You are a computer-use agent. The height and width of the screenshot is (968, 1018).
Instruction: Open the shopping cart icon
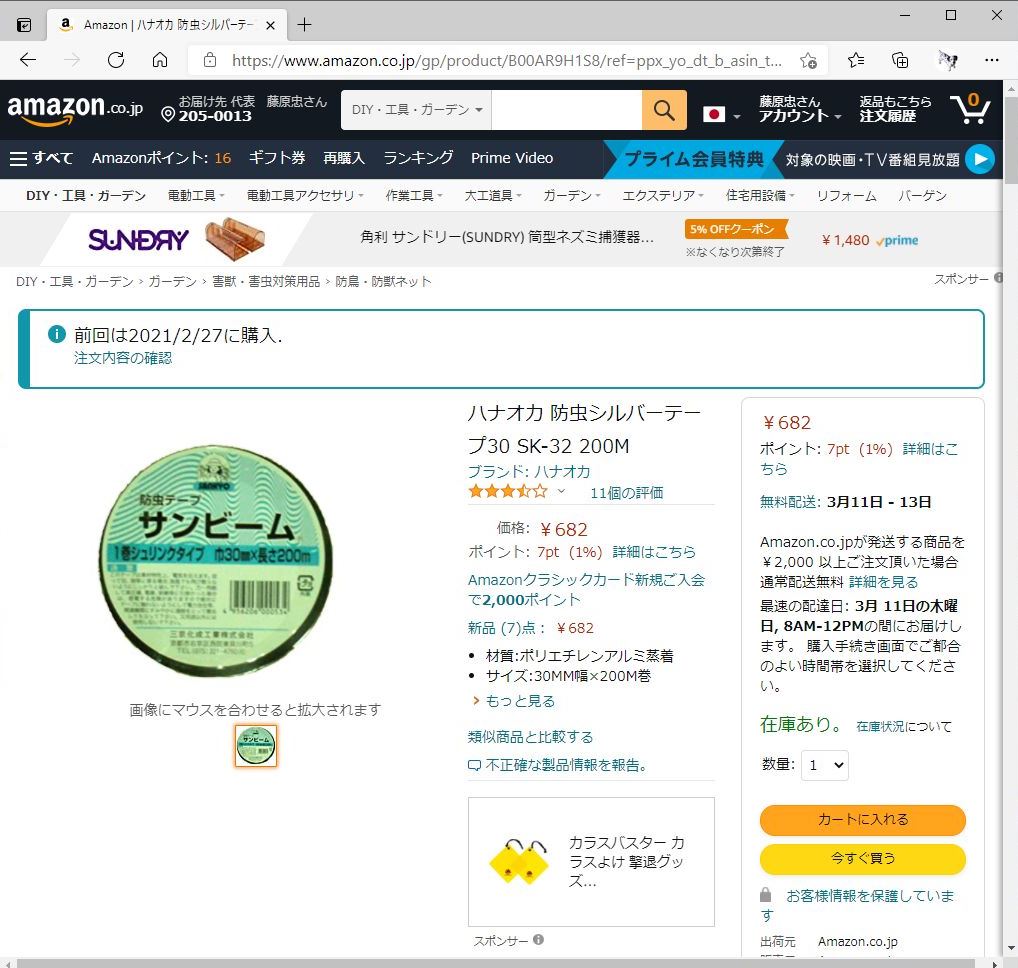[x=970, y=108]
